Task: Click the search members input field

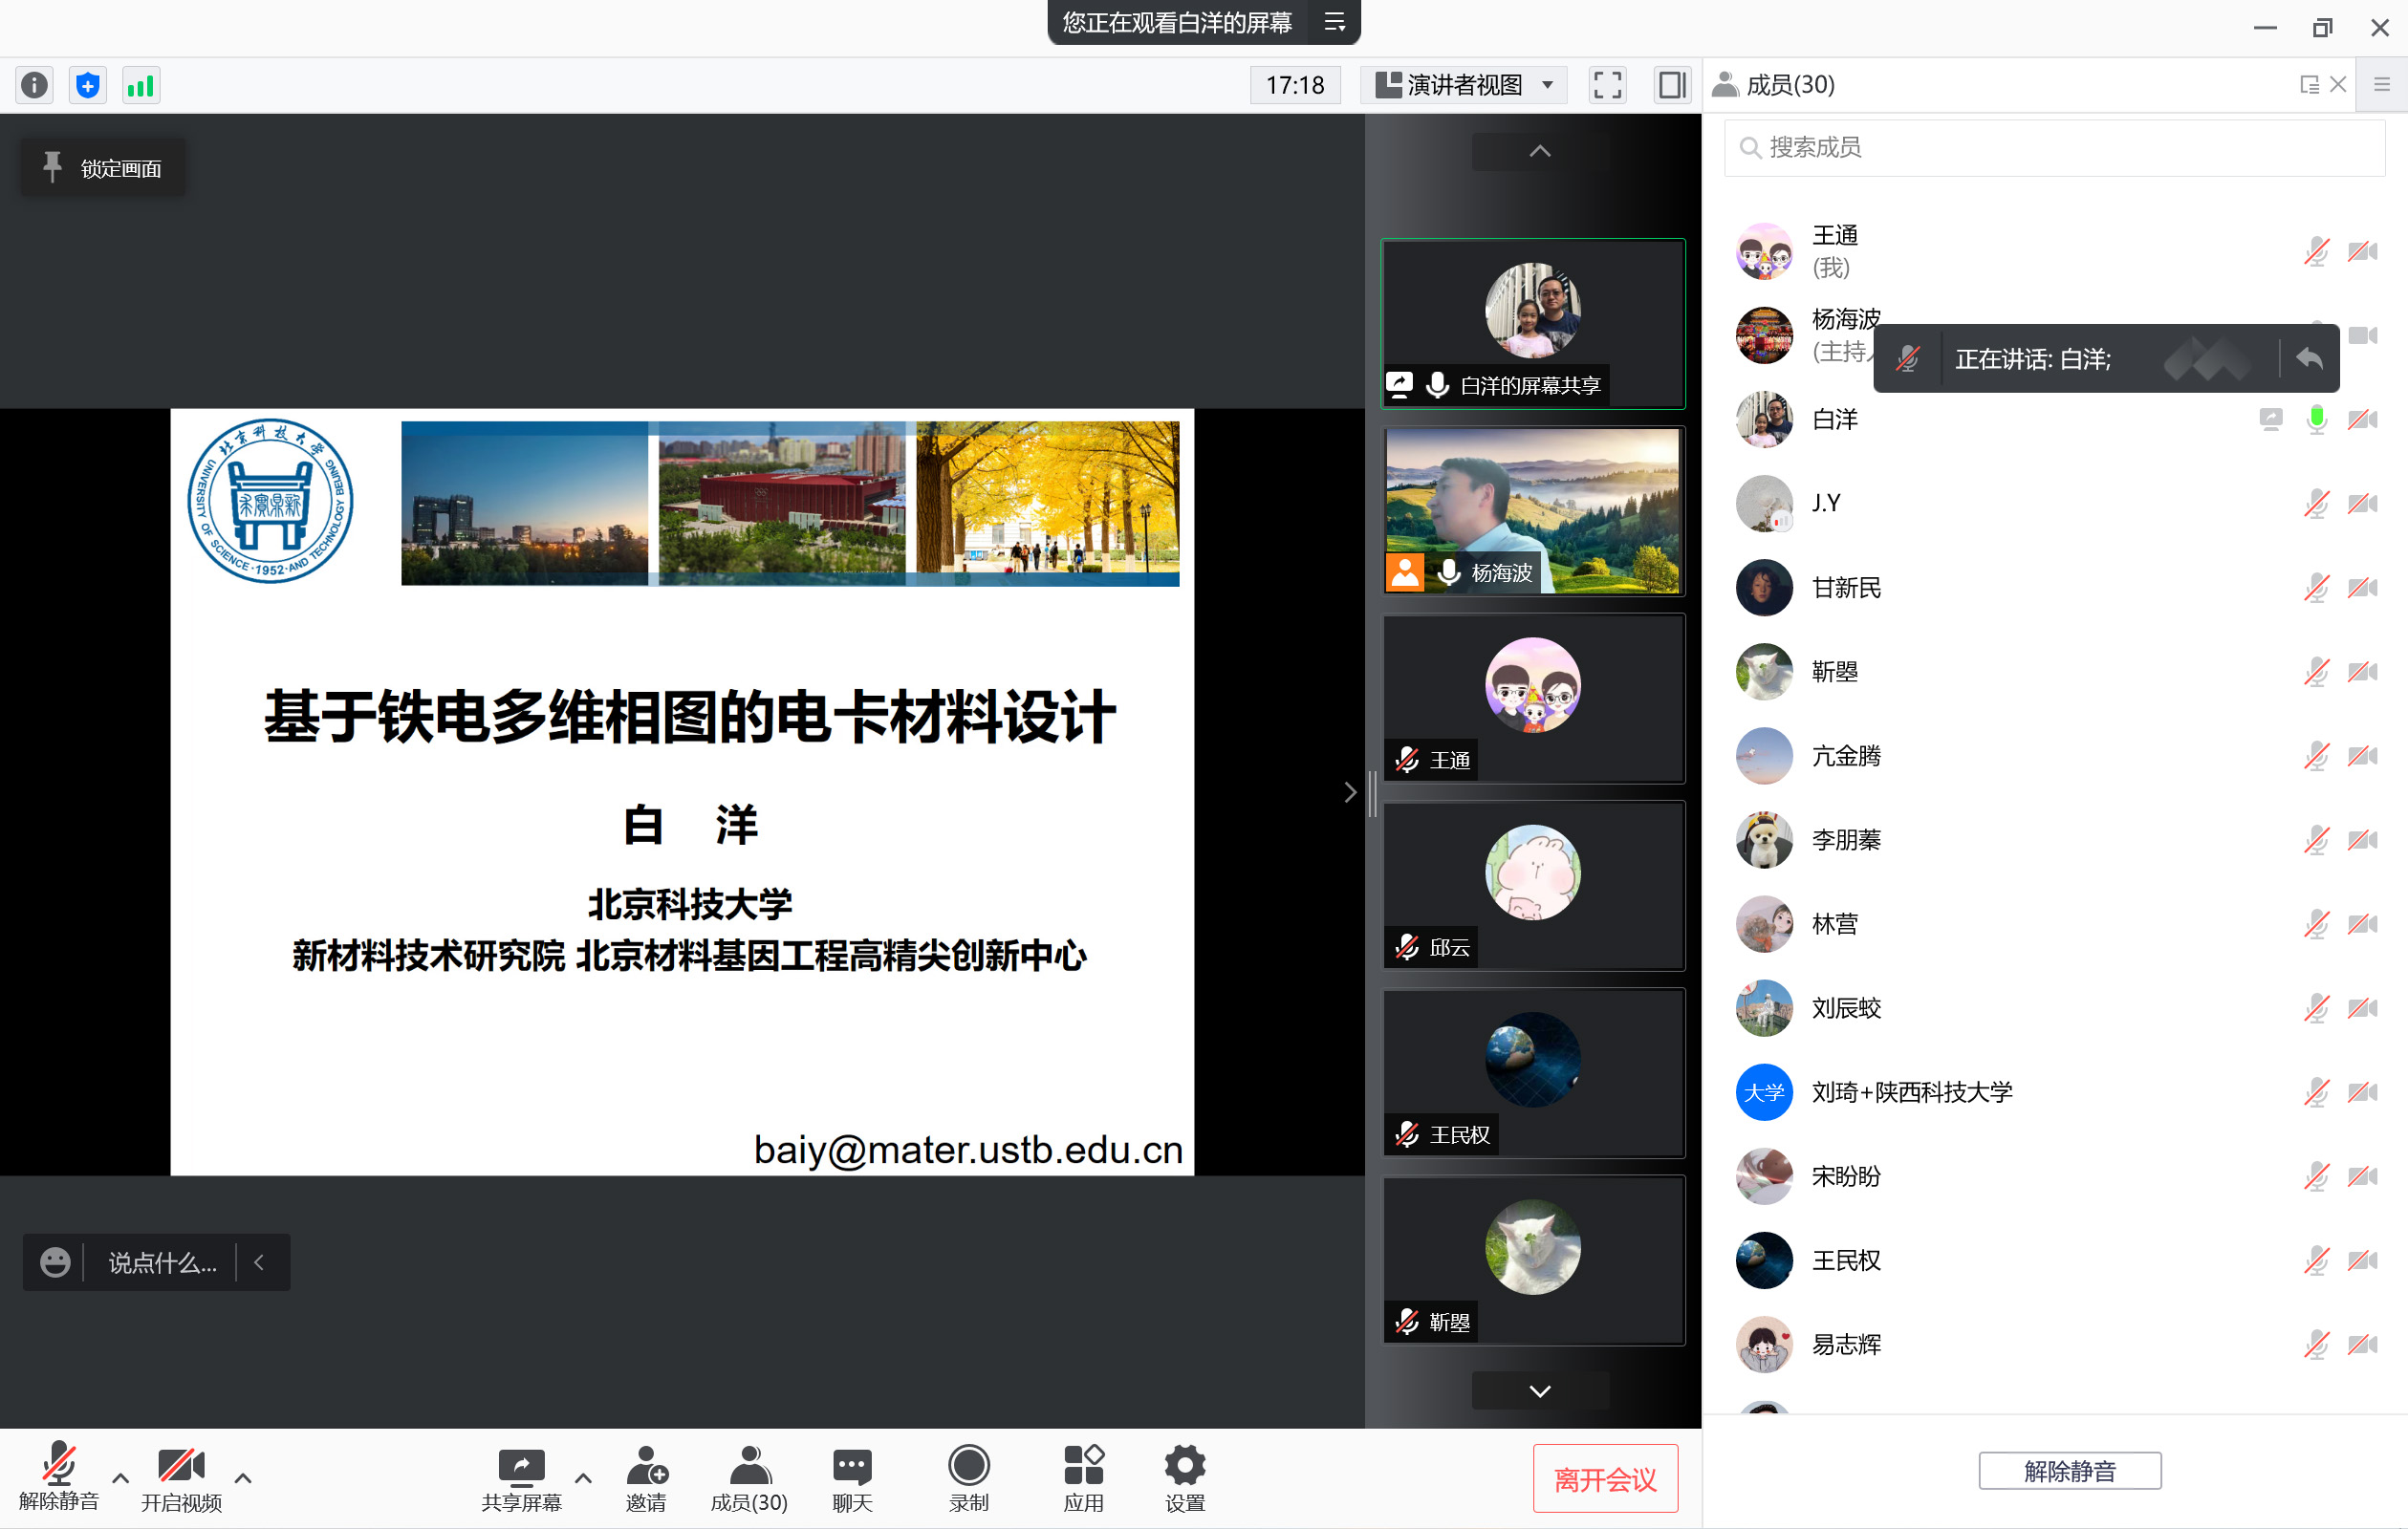Action: pos(2054,148)
